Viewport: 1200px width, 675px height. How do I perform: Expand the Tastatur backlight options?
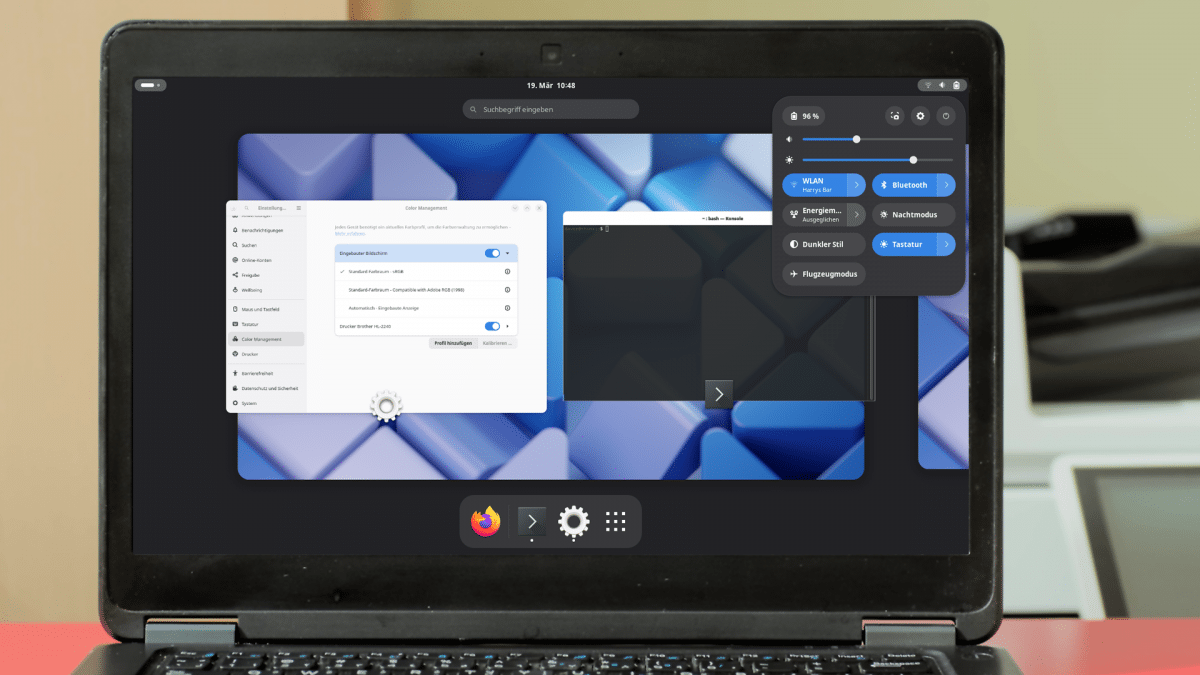coord(946,244)
